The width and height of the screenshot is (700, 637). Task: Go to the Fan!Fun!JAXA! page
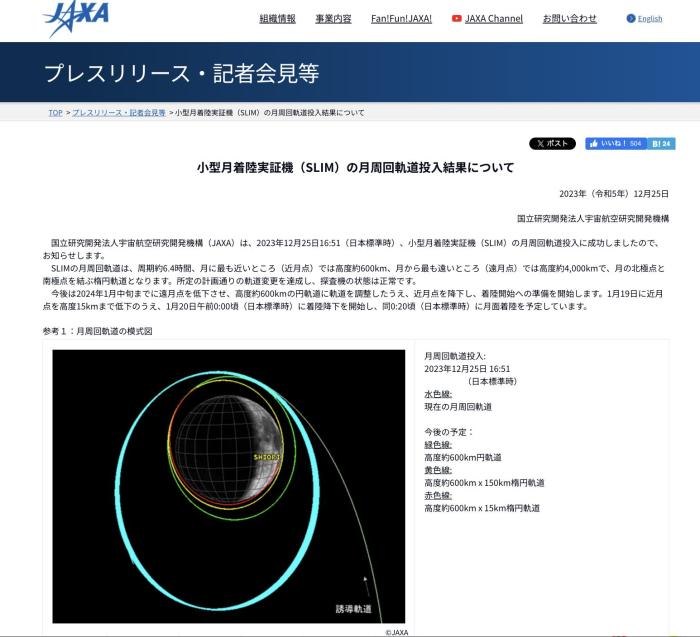tap(401, 19)
